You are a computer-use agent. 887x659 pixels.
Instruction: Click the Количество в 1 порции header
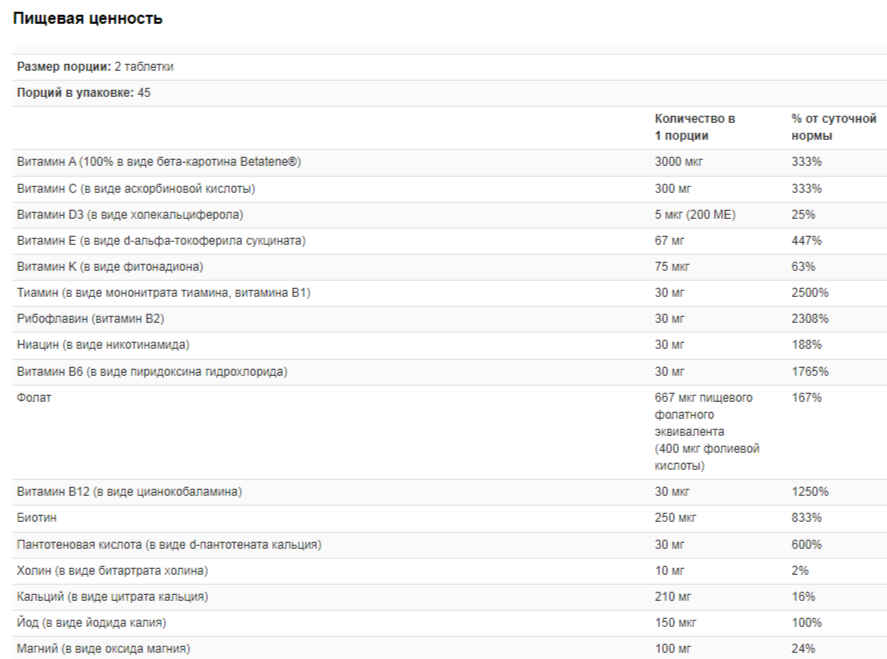tap(695, 127)
